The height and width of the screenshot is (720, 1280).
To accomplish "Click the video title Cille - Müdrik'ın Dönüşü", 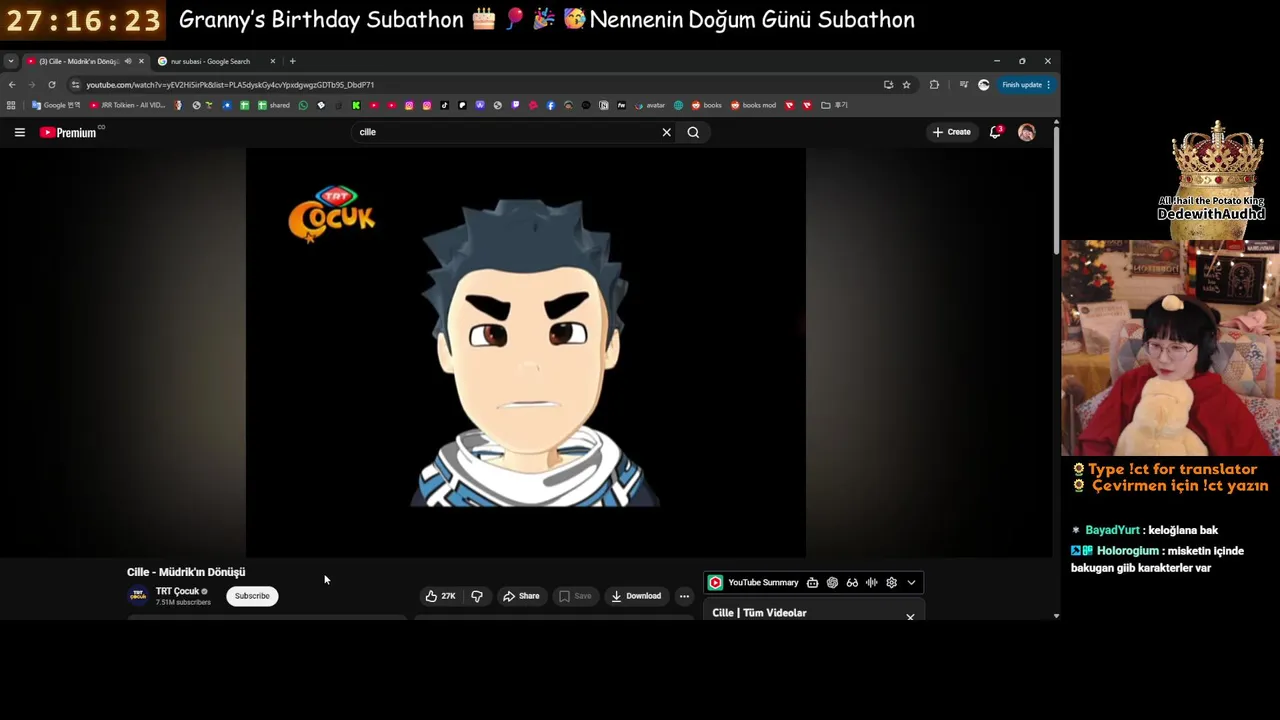I will coord(186,572).
